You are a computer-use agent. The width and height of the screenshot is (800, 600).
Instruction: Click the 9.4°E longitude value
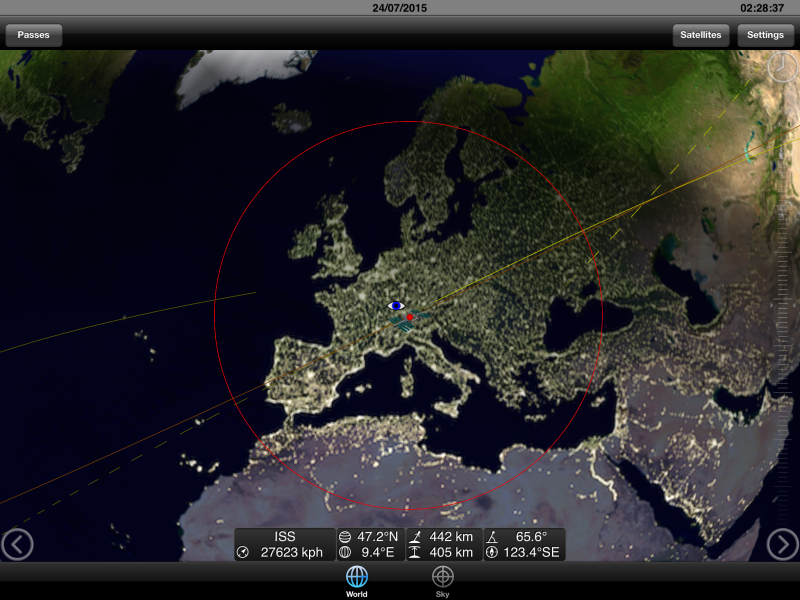tap(378, 552)
